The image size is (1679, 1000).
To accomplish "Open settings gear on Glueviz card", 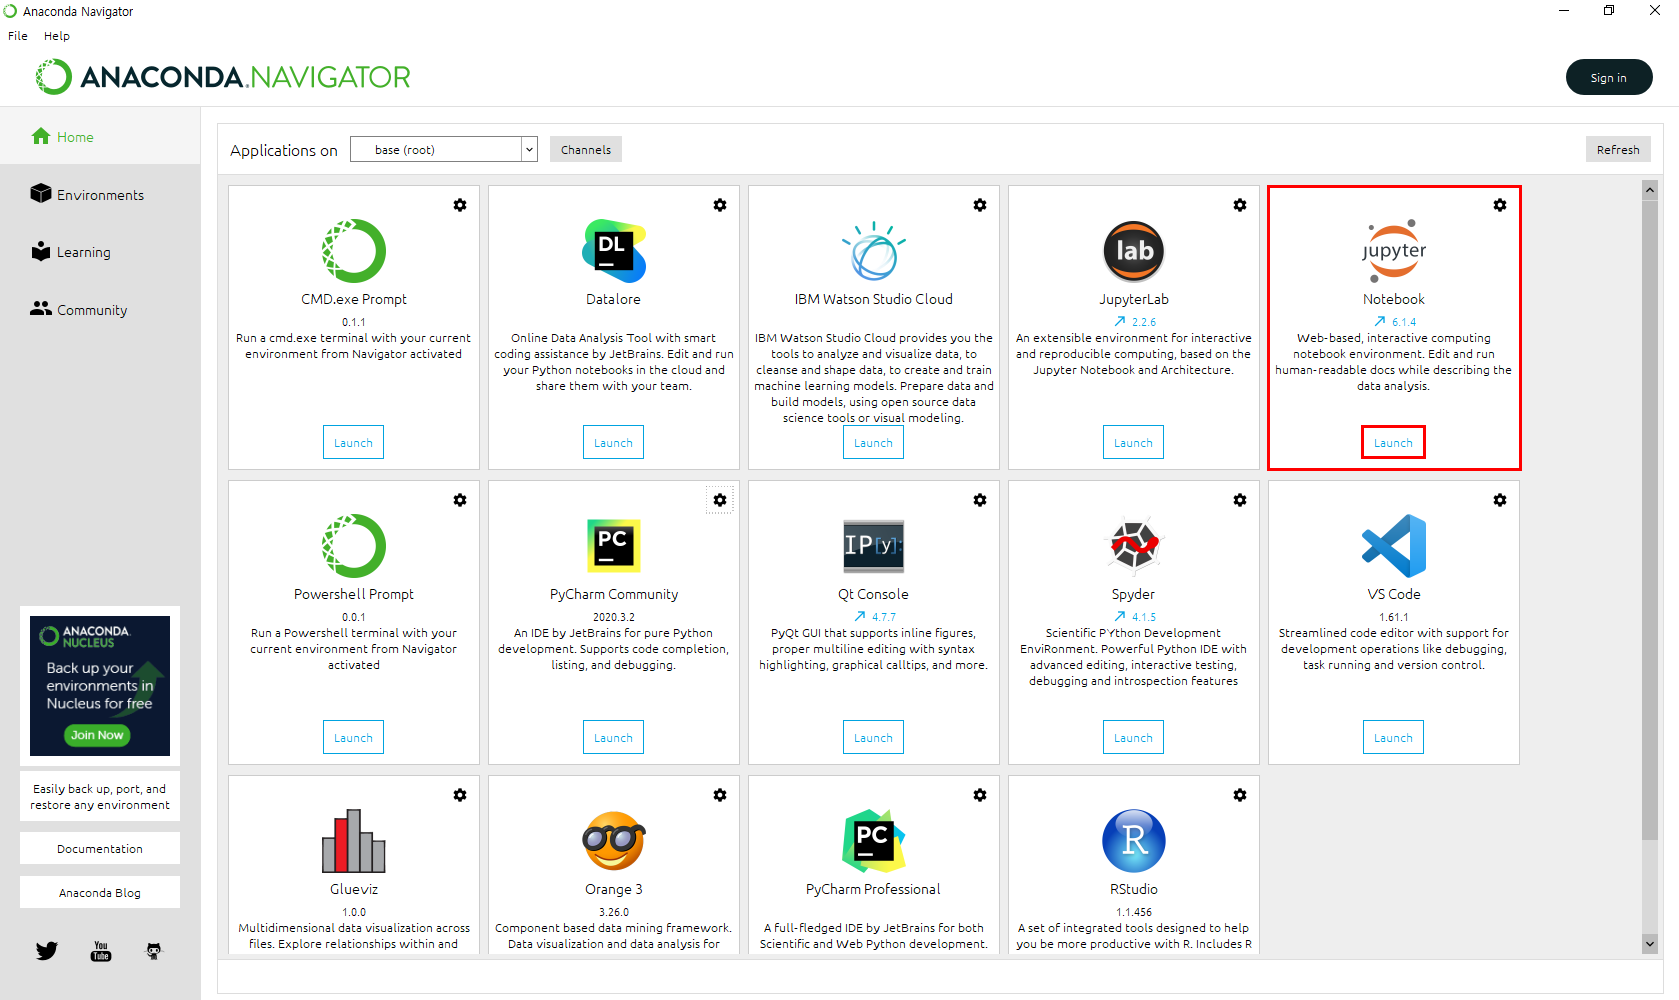I will pyautogui.click(x=460, y=795).
